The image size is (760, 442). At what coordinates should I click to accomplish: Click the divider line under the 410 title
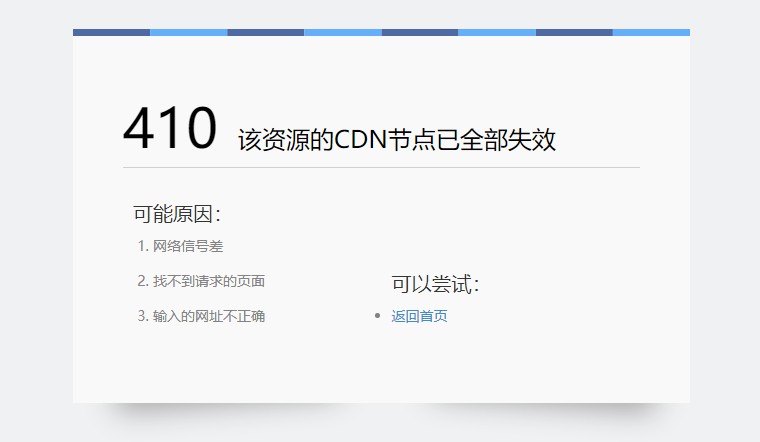tap(381, 167)
